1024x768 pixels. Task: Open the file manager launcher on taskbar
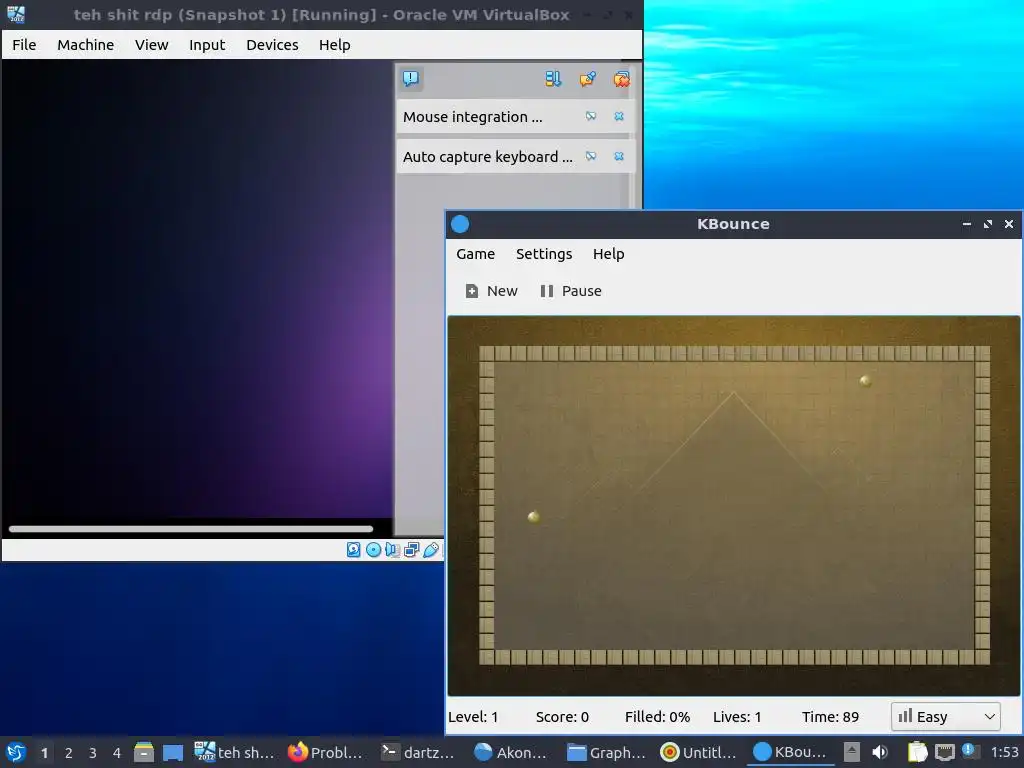coord(144,752)
